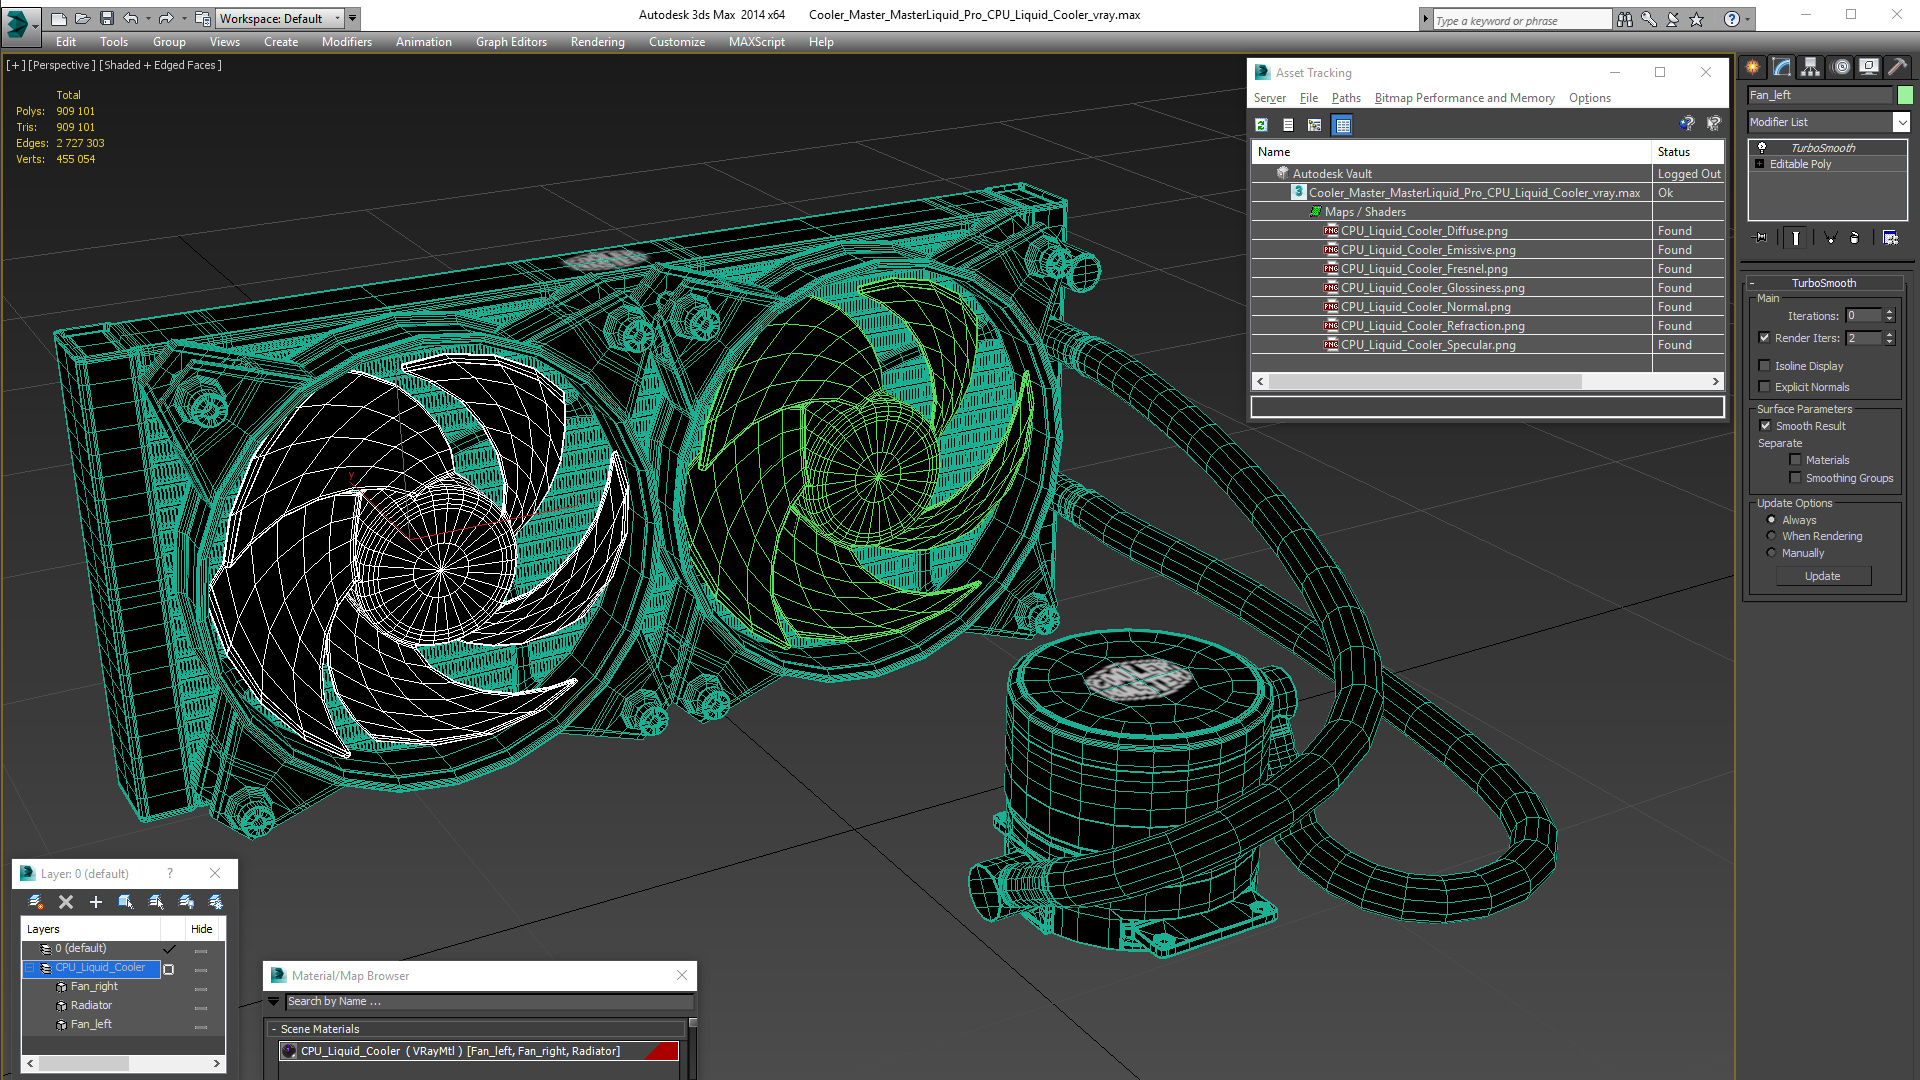
Task: Click the New Scene icon
Action: pyautogui.click(x=59, y=18)
